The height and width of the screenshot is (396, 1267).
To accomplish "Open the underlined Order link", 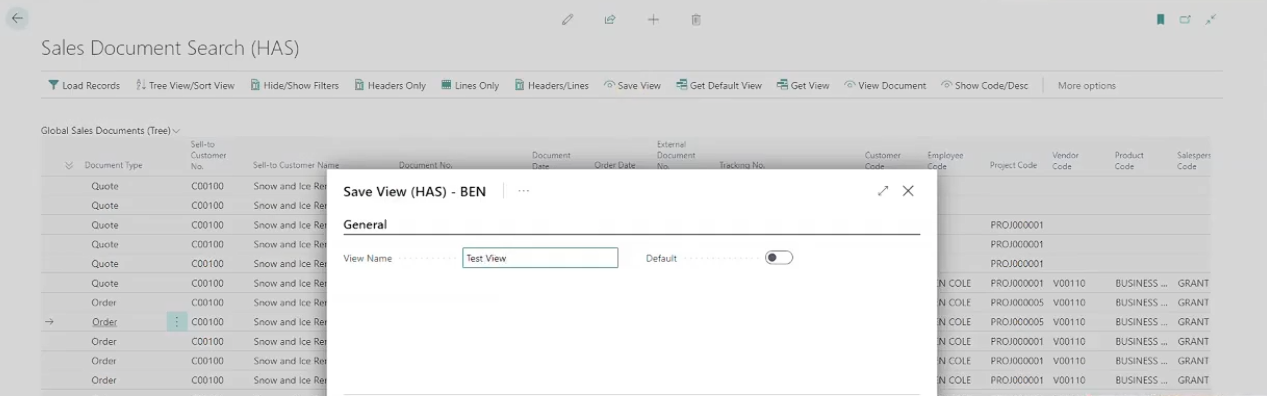I will [104, 322].
